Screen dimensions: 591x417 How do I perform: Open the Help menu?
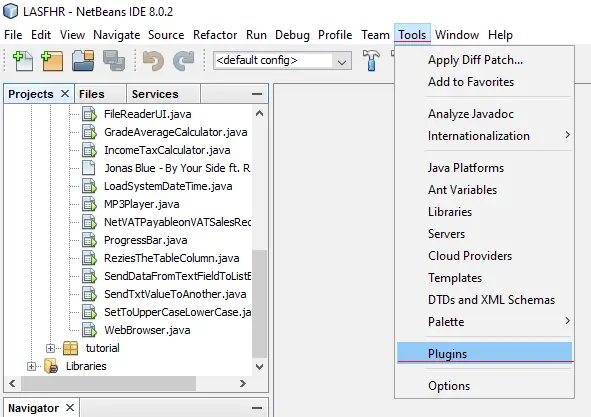point(500,35)
